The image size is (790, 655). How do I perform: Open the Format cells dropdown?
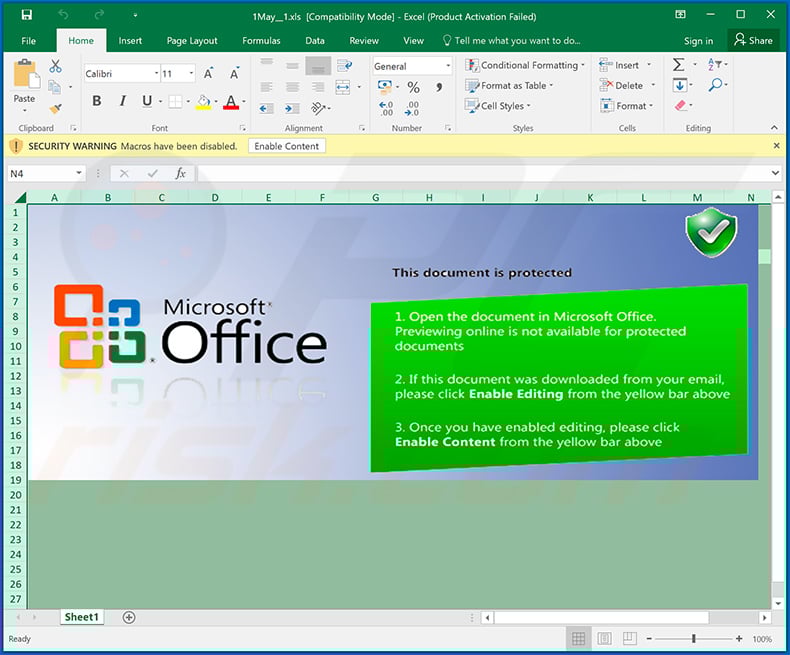coord(651,106)
